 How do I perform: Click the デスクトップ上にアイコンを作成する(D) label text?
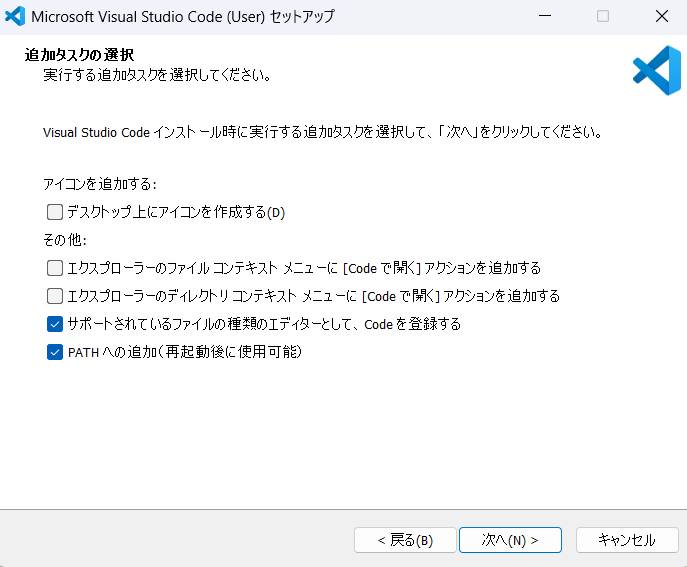[x=176, y=212]
